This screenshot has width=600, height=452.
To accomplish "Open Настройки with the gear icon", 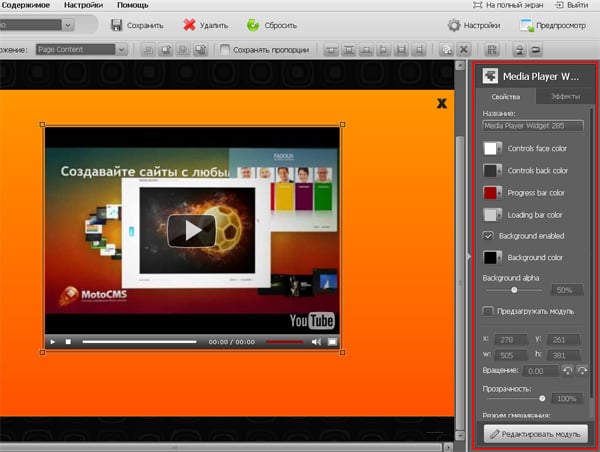I will tap(454, 25).
